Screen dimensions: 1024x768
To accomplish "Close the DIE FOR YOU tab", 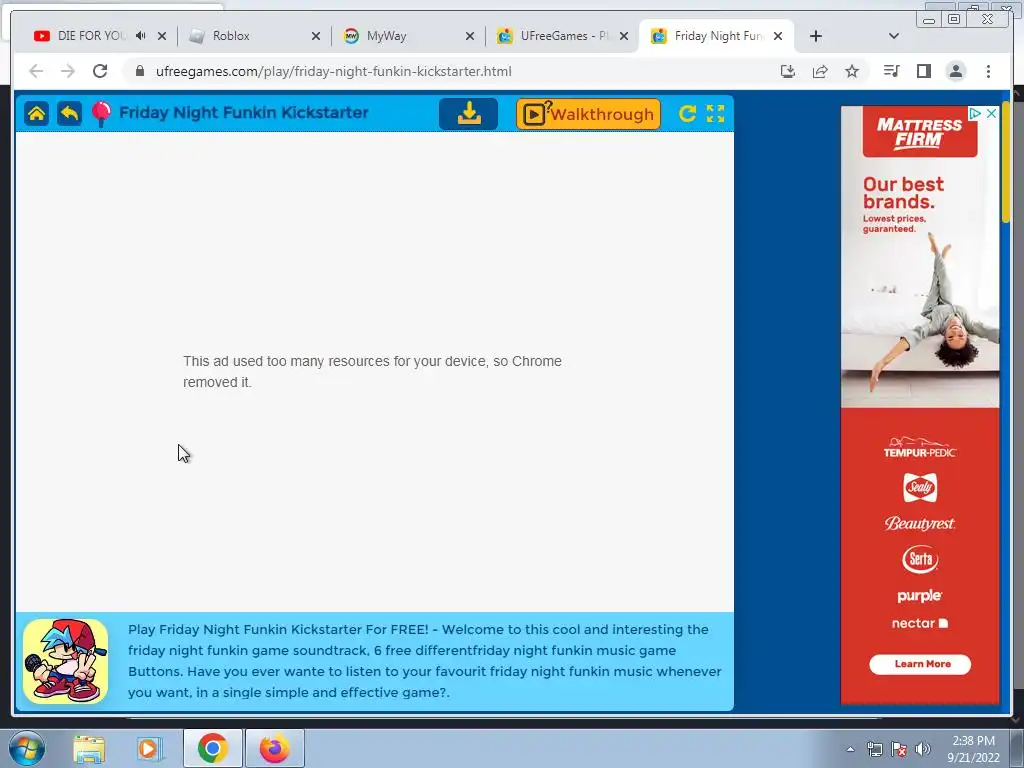I will [x=162, y=36].
